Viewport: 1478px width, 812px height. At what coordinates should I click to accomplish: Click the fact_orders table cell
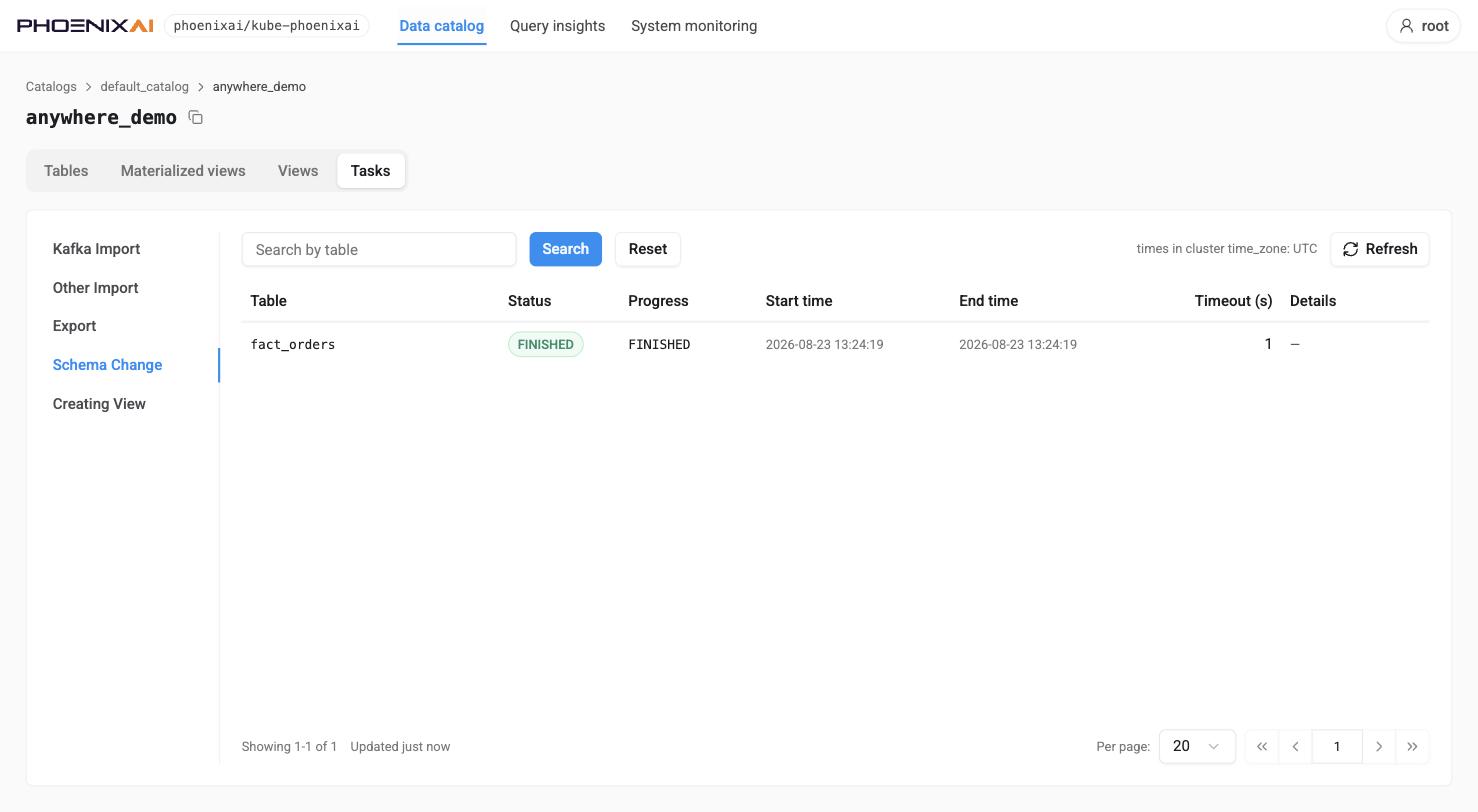pyautogui.click(x=293, y=344)
